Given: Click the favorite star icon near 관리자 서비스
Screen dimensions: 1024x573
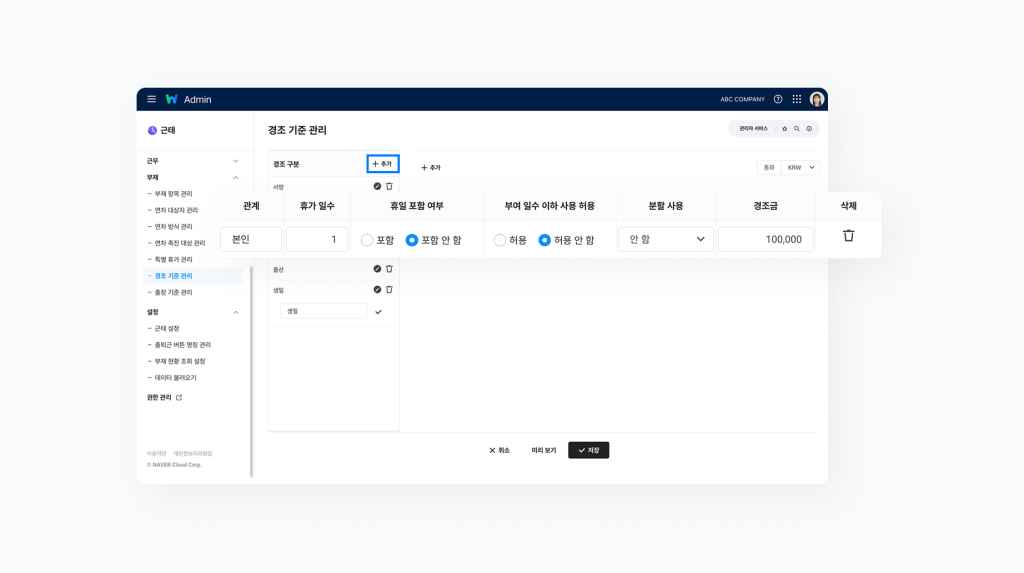Looking at the screenshot, I should coord(784,129).
